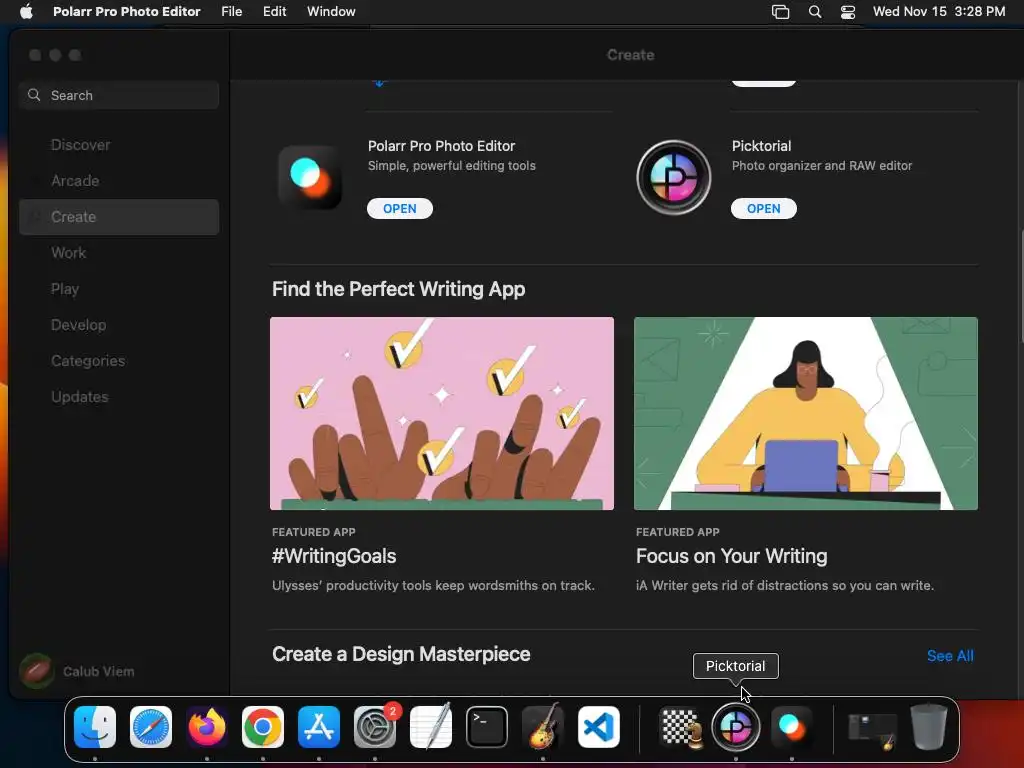This screenshot has height=768, width=1024.
Task: Click "Create a Design Masterpiece" heading
Action: coord(401,654)
